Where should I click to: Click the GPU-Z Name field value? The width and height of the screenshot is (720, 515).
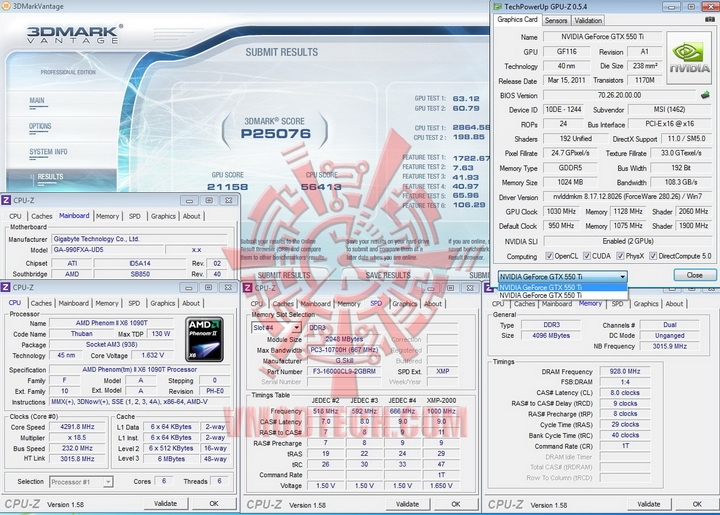602,36
